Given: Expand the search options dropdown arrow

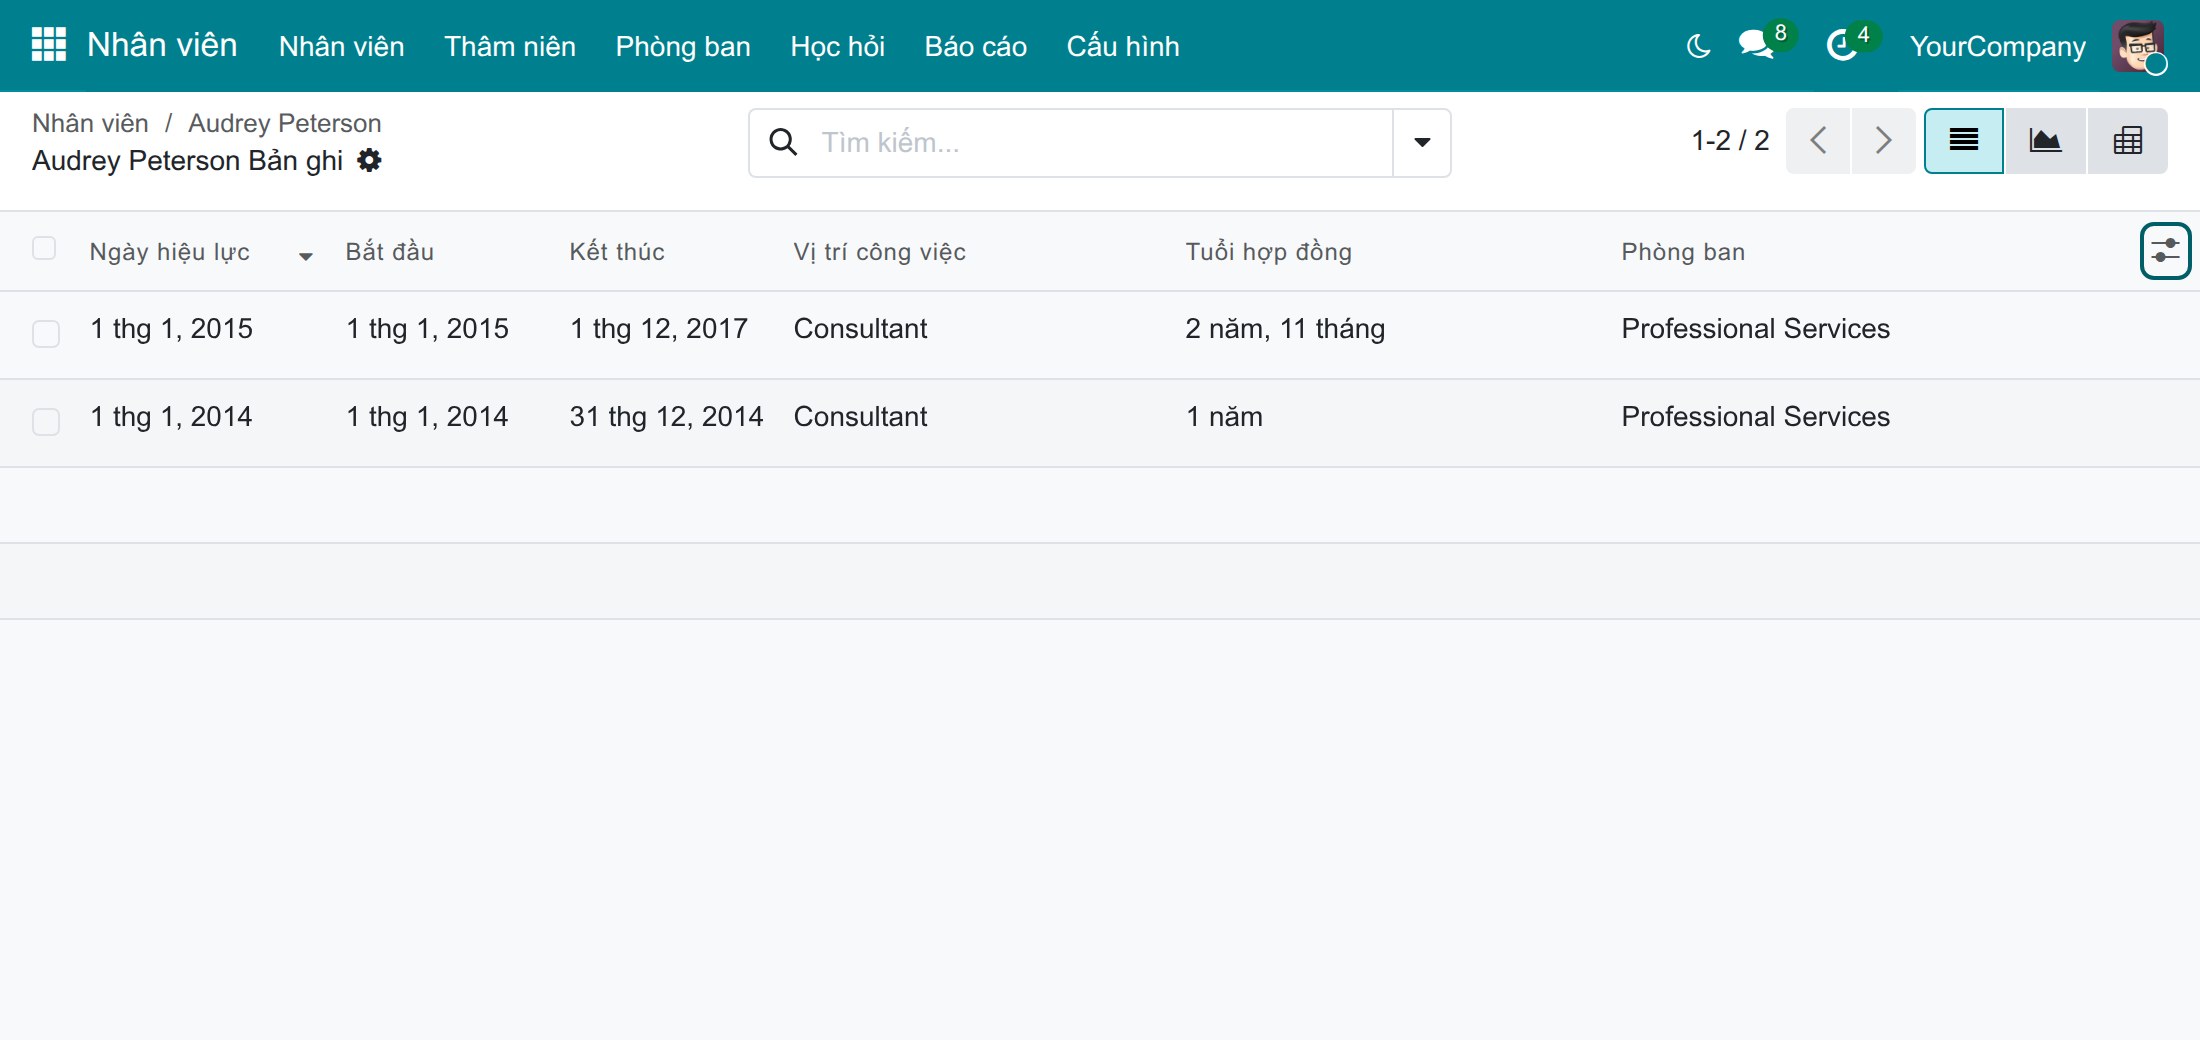Looking at the screenshot, I should (1422, 143).
